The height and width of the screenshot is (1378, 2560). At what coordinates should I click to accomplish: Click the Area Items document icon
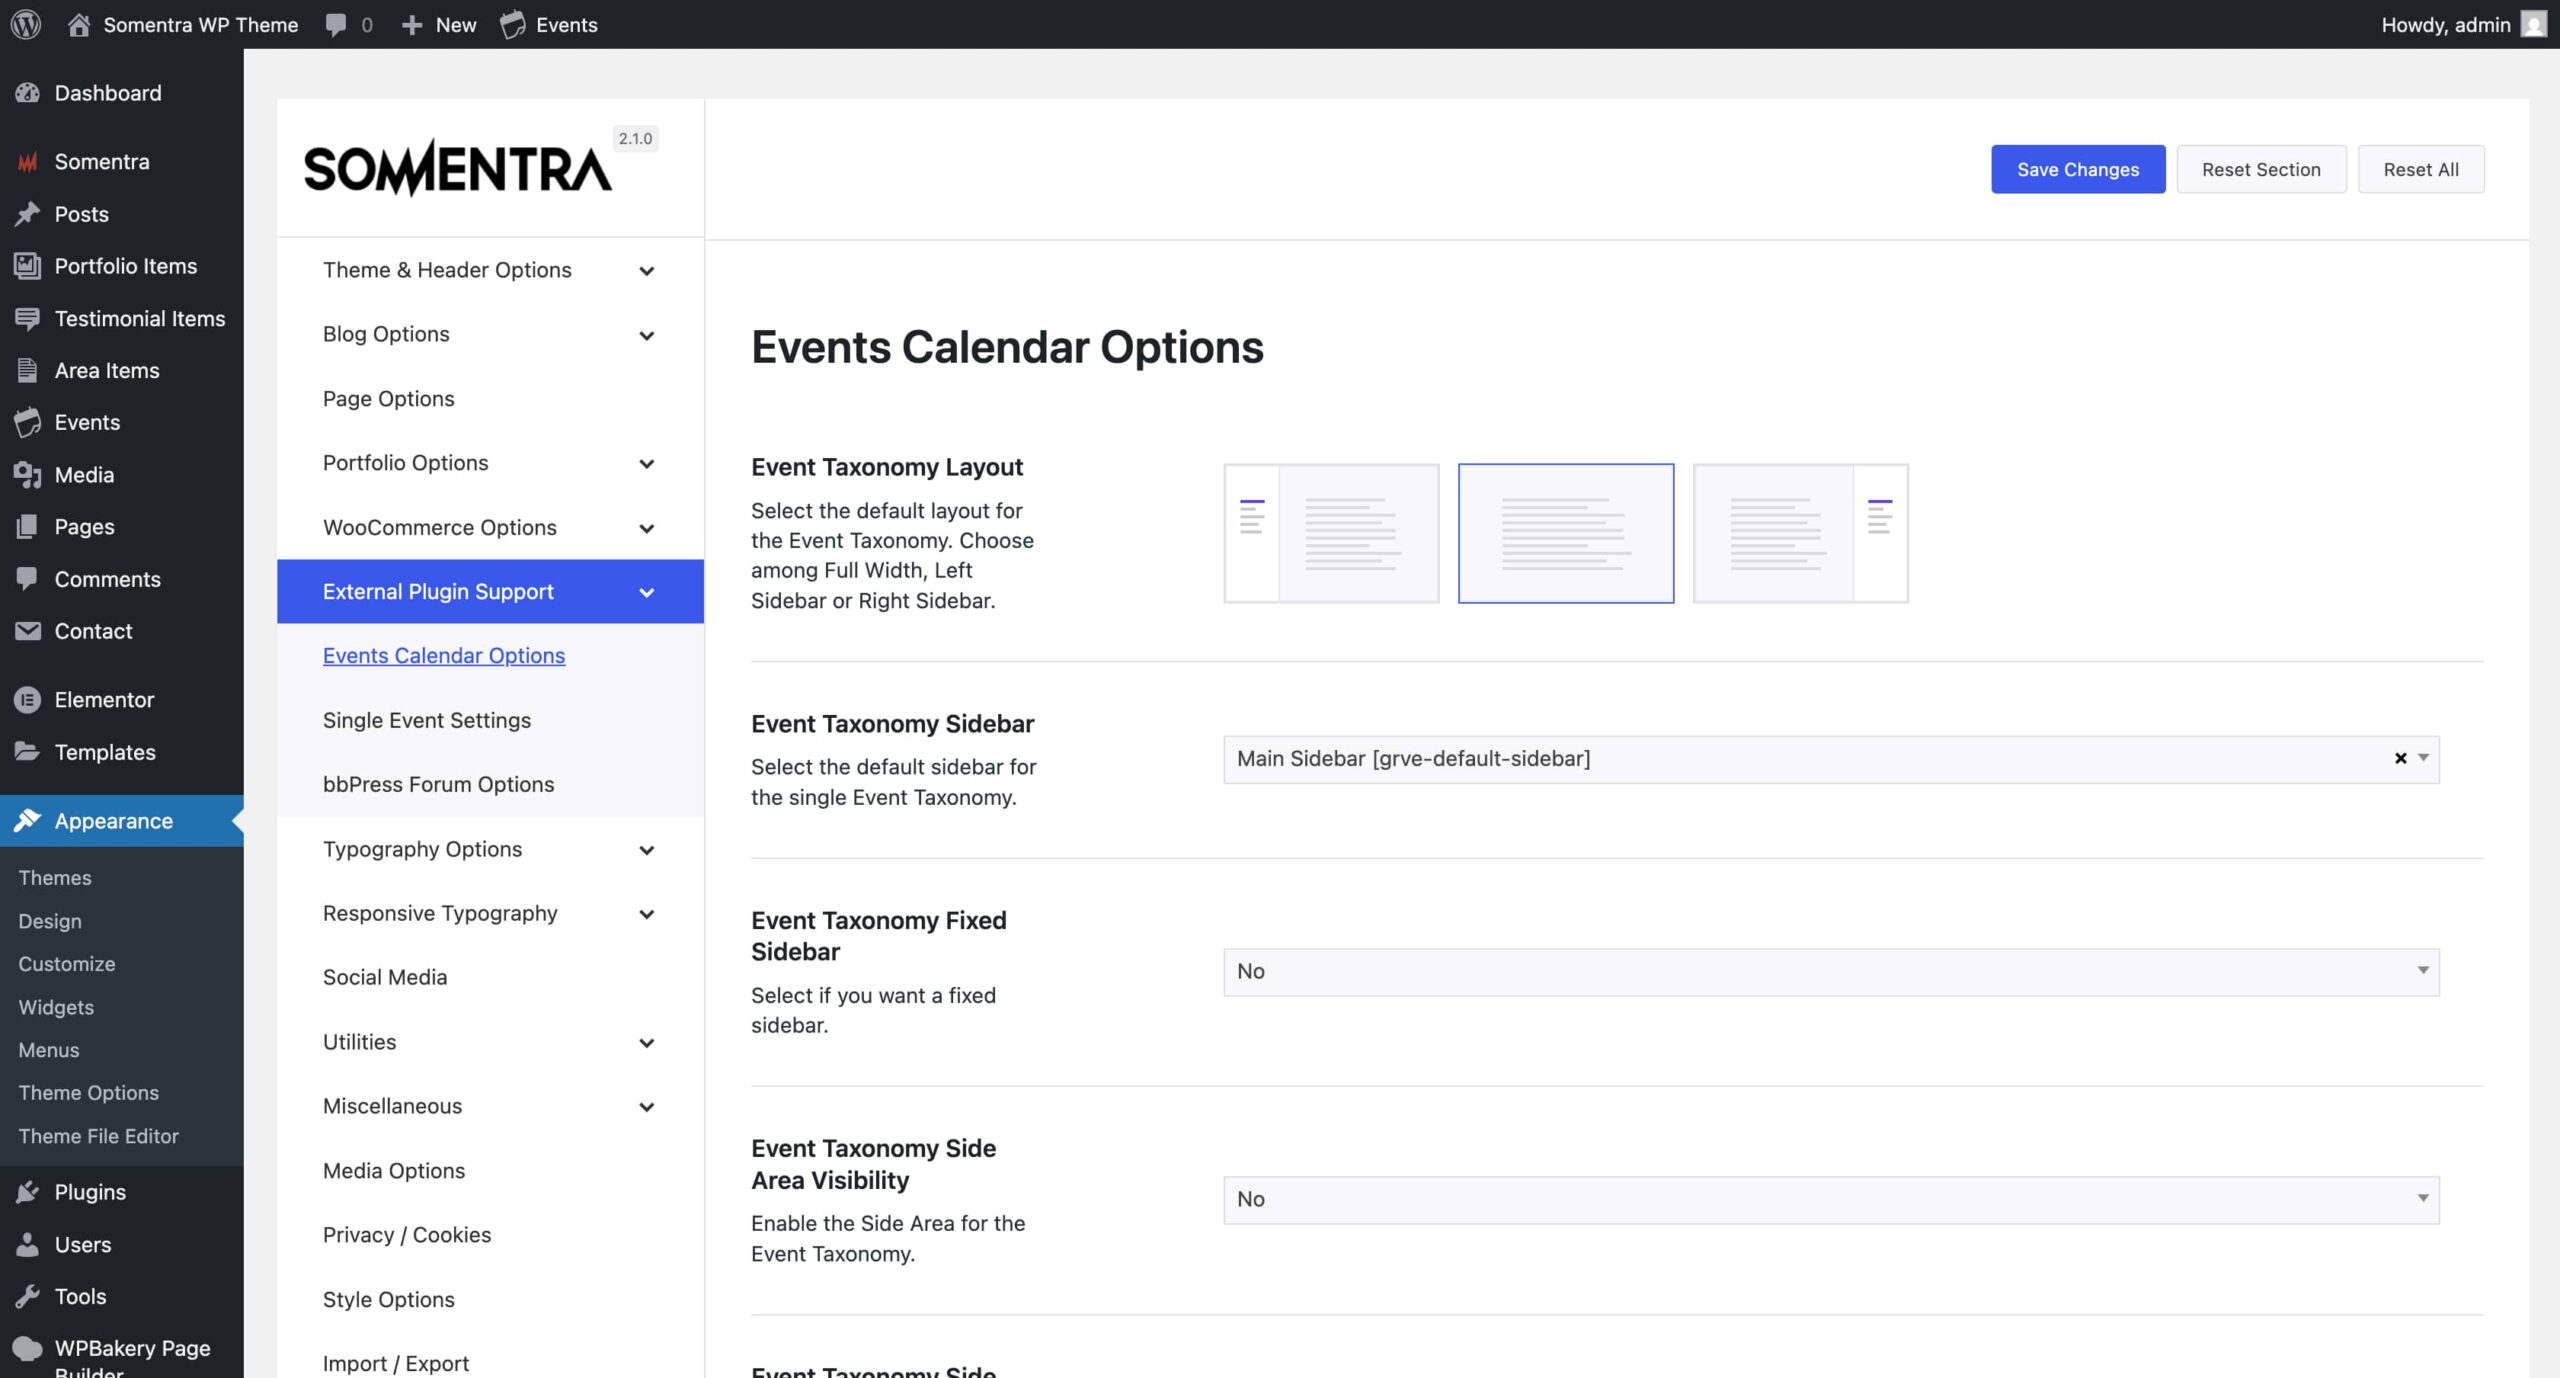point(27,370)
